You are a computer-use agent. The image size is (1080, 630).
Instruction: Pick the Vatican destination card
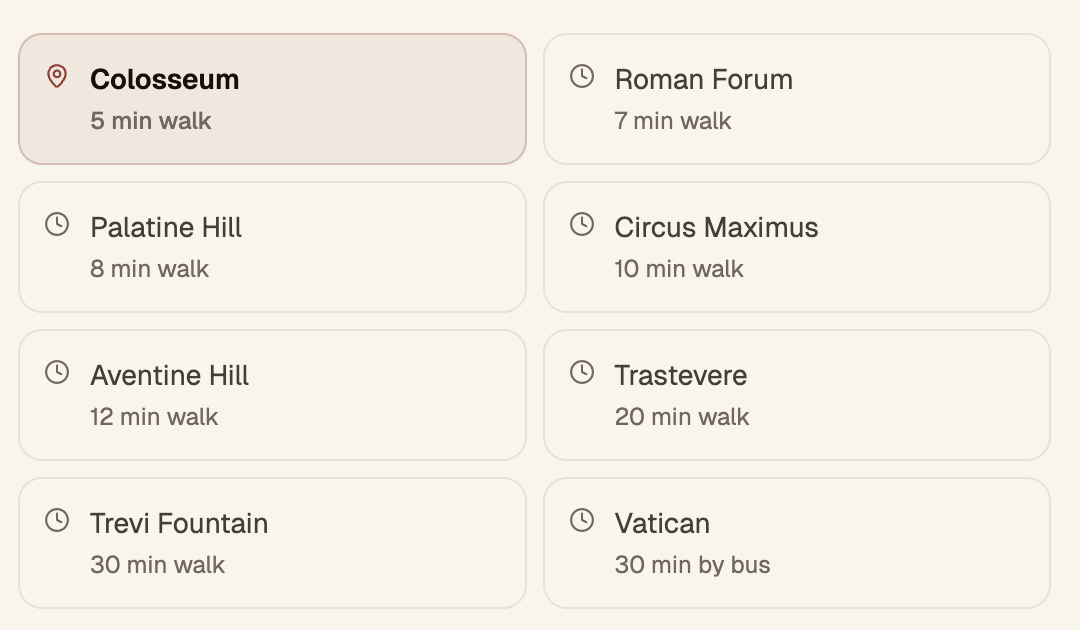tap(797, 543)
